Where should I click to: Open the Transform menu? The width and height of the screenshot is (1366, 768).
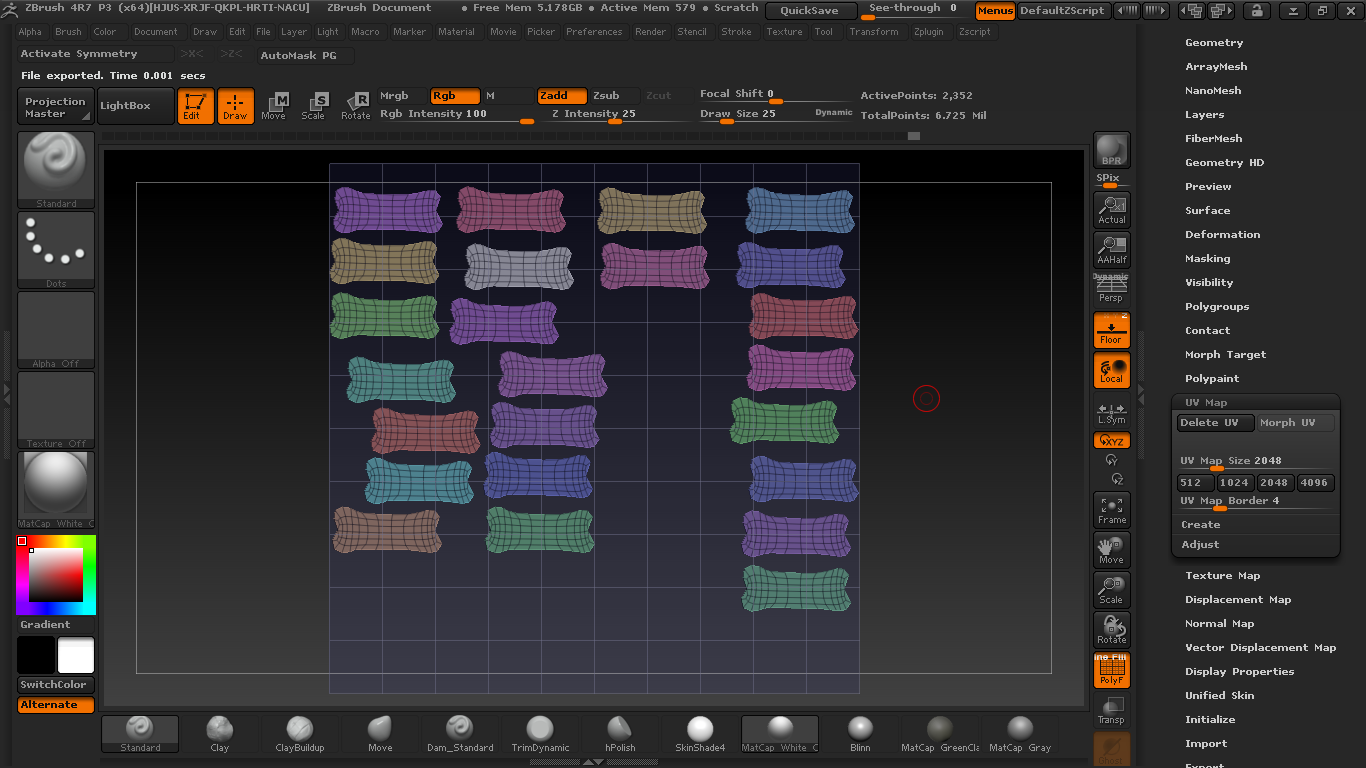tap(873, 32)
